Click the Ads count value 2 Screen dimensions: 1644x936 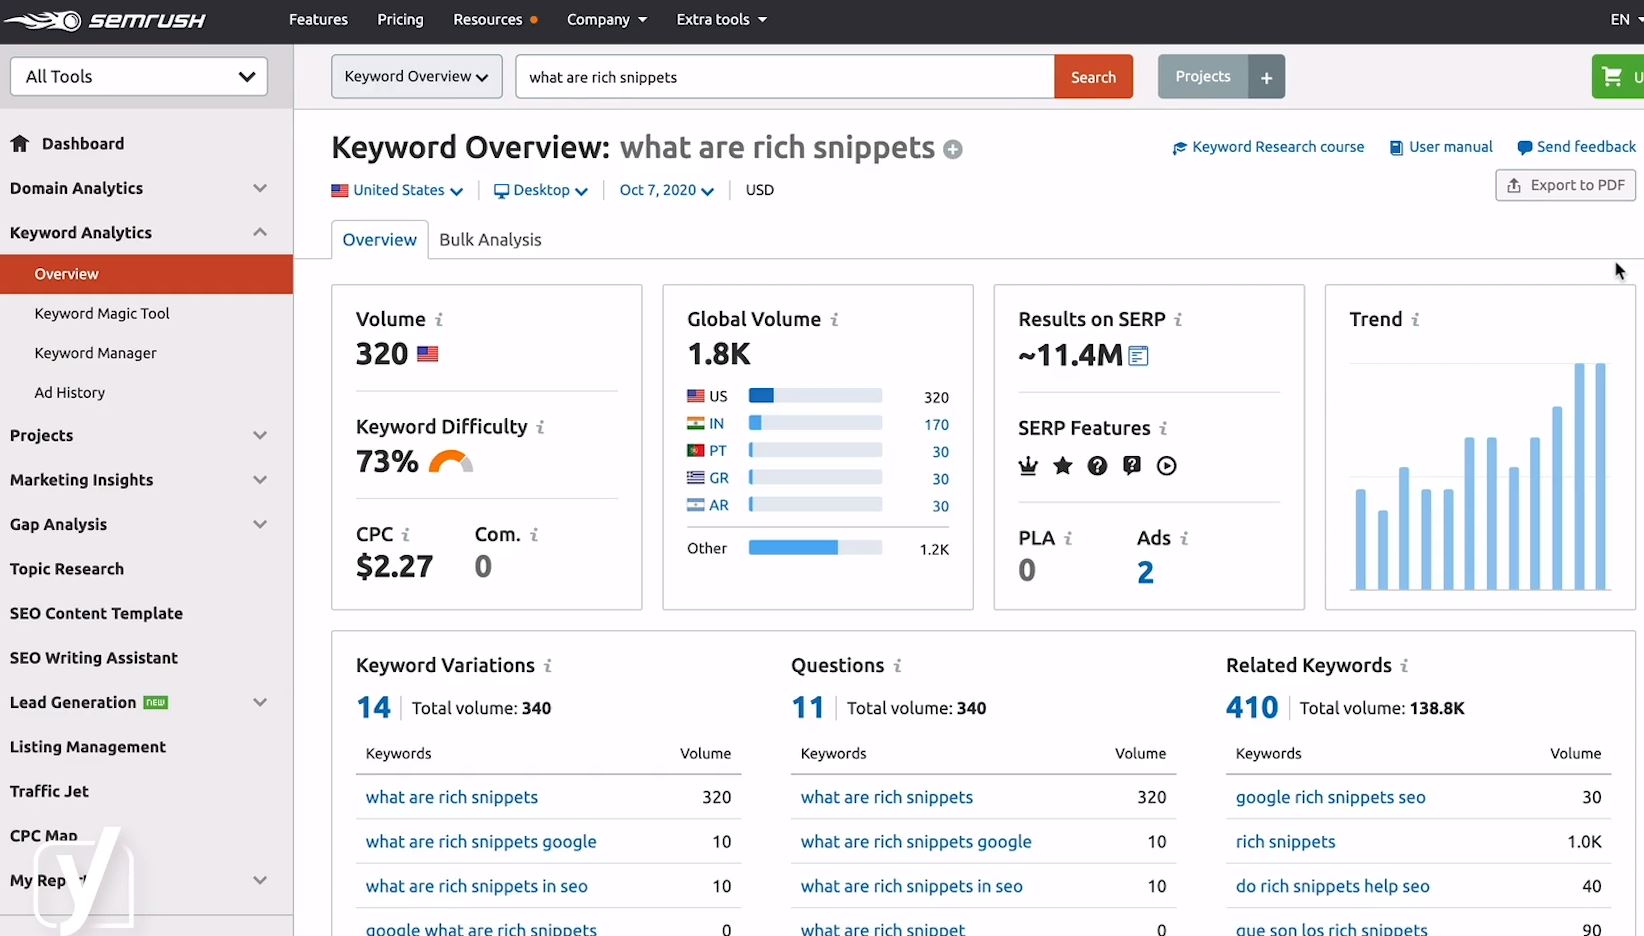(x=1145, y=572)
